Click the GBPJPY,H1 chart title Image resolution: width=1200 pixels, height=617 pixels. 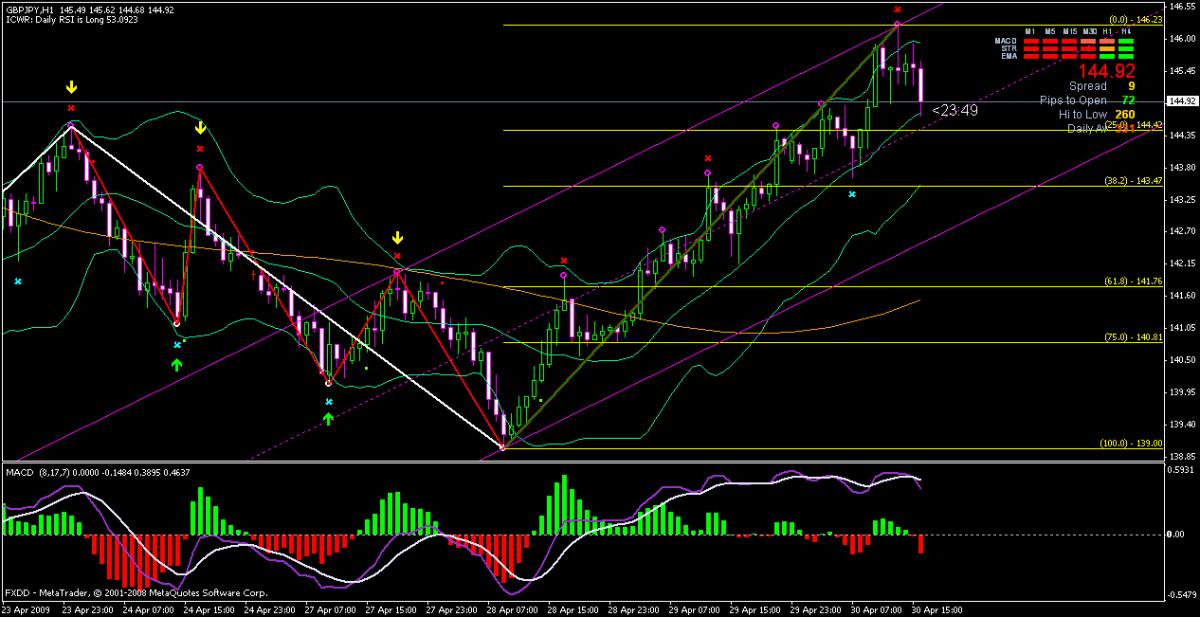[30, 9]
